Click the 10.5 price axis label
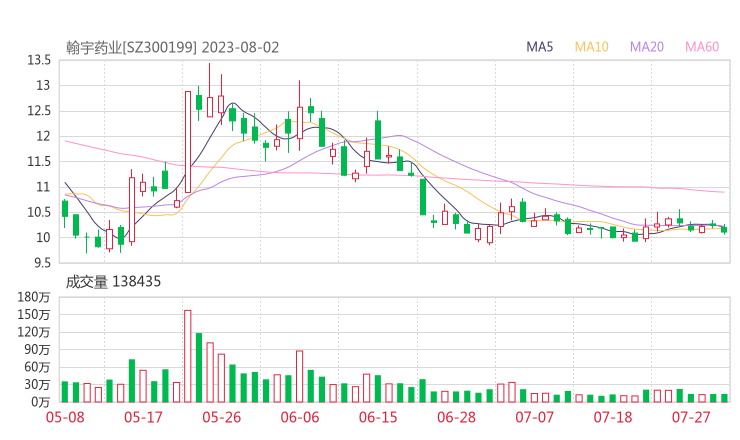 pyautogui.click(x=39, y=212)
